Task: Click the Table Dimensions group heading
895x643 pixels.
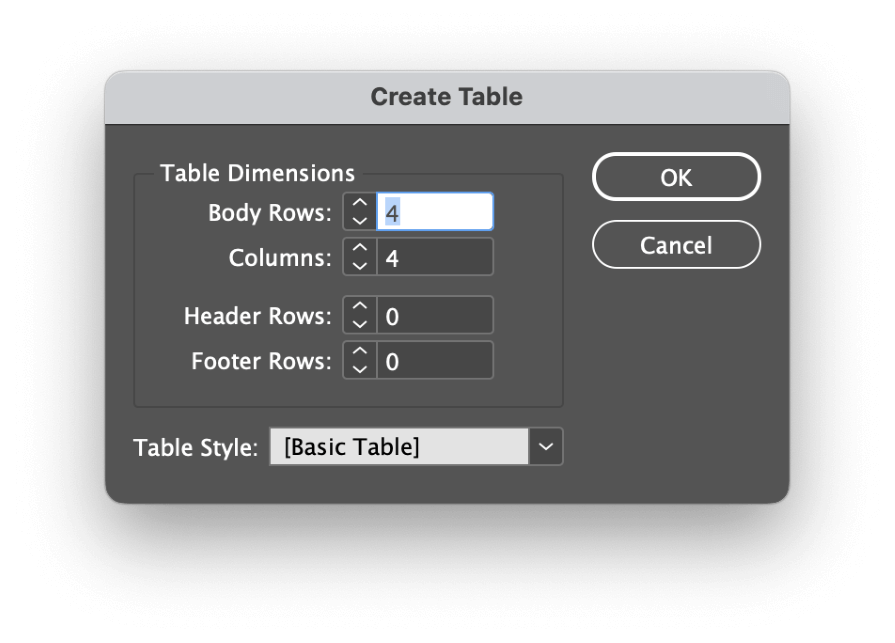Action: 256,172
